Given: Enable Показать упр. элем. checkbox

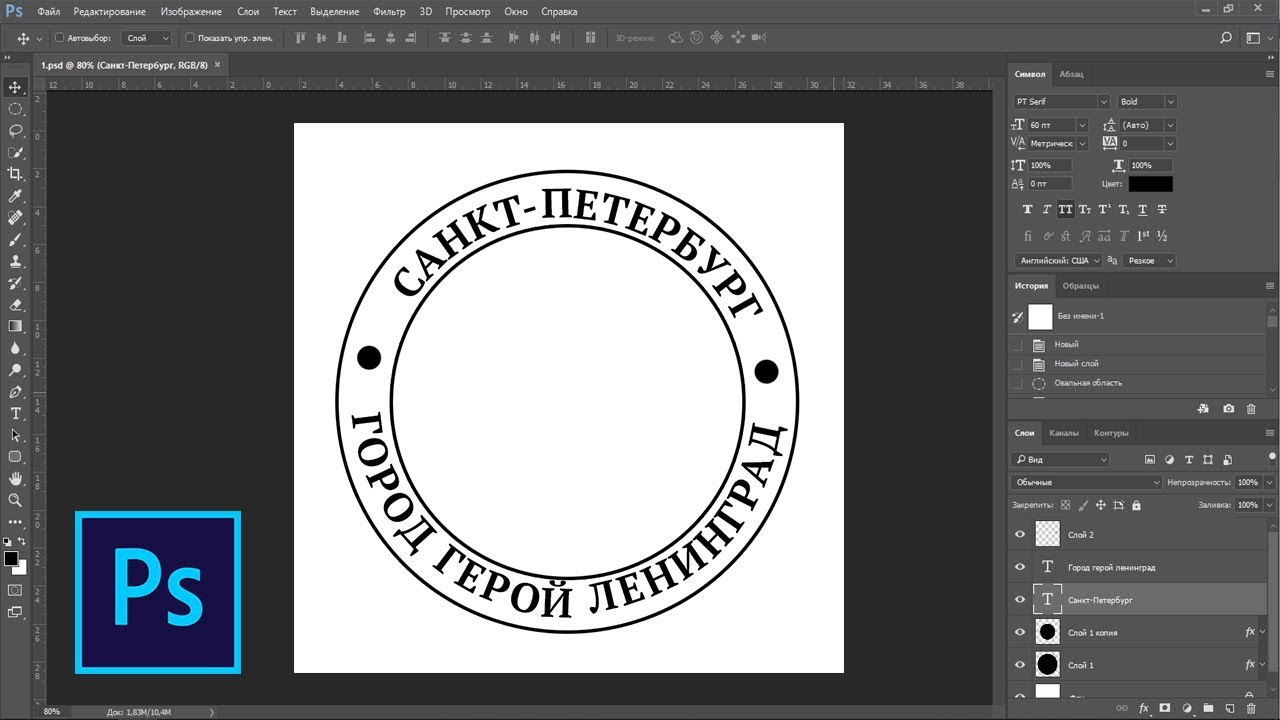Looking at the screenshot, I should 190,38.
